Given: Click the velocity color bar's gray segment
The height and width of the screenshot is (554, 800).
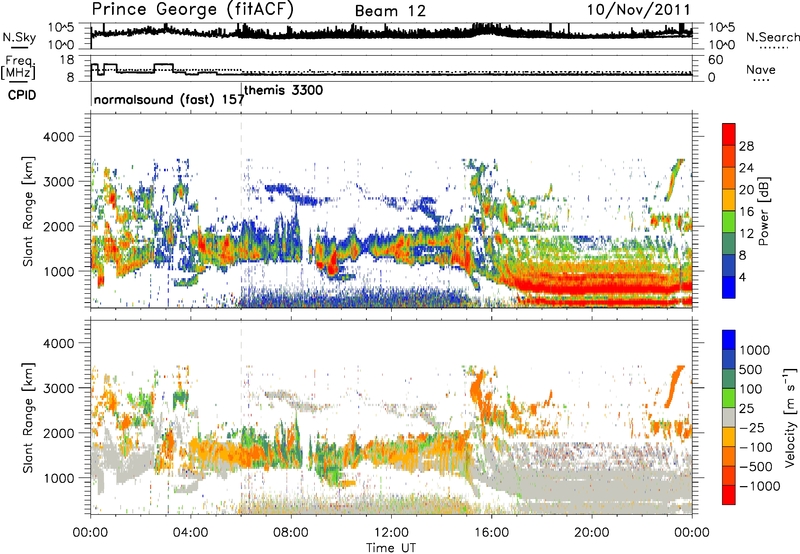Looking at the screenshot, I should click(729, 417).
